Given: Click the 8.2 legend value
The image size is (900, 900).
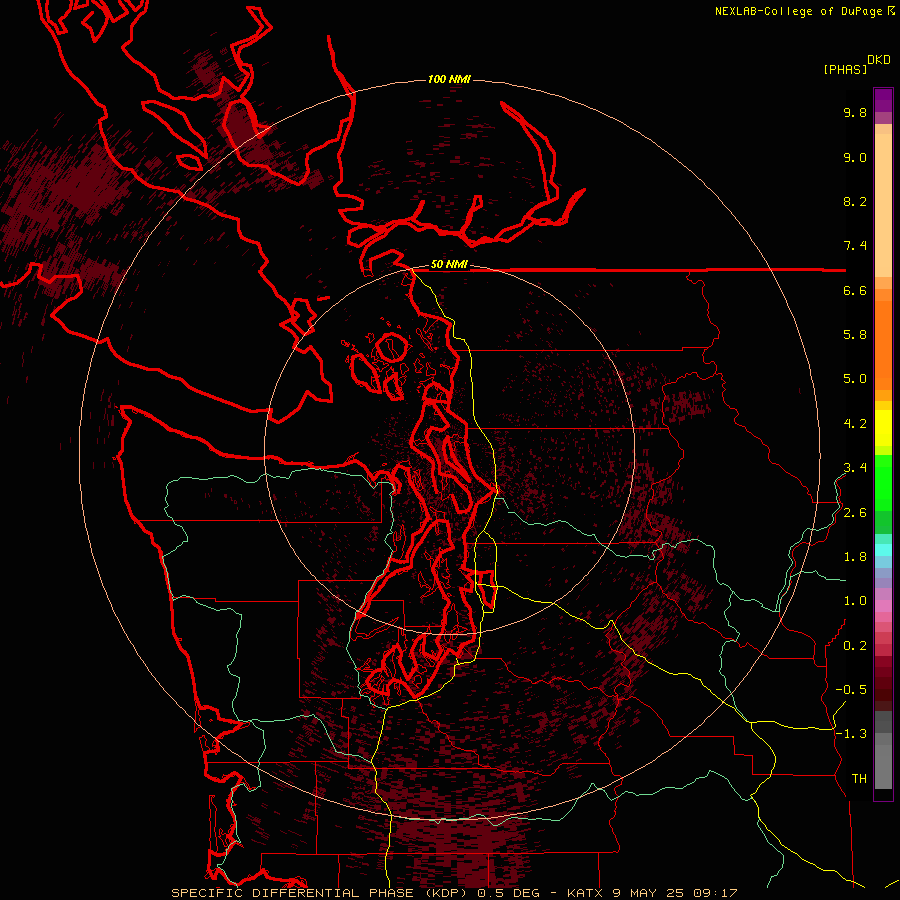Looking at the screenshot, I should [855, 201].
